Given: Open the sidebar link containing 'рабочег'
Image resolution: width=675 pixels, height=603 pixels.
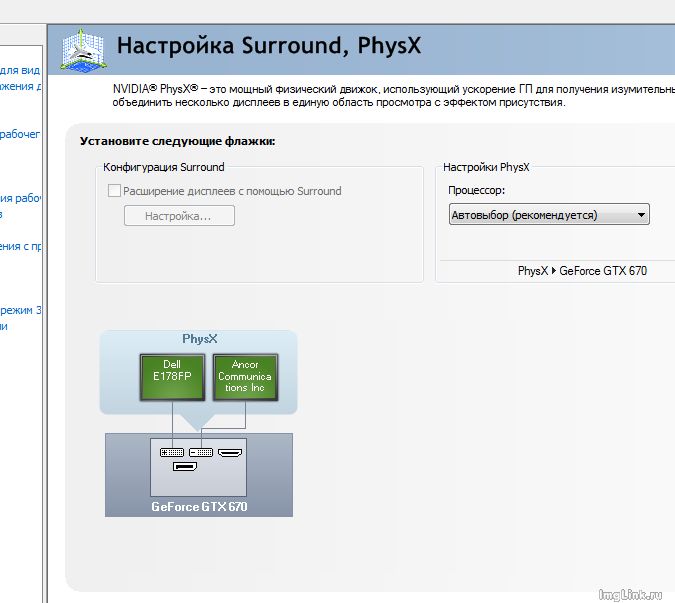Looking at the screenshot, I should click(x=20, y=134).
